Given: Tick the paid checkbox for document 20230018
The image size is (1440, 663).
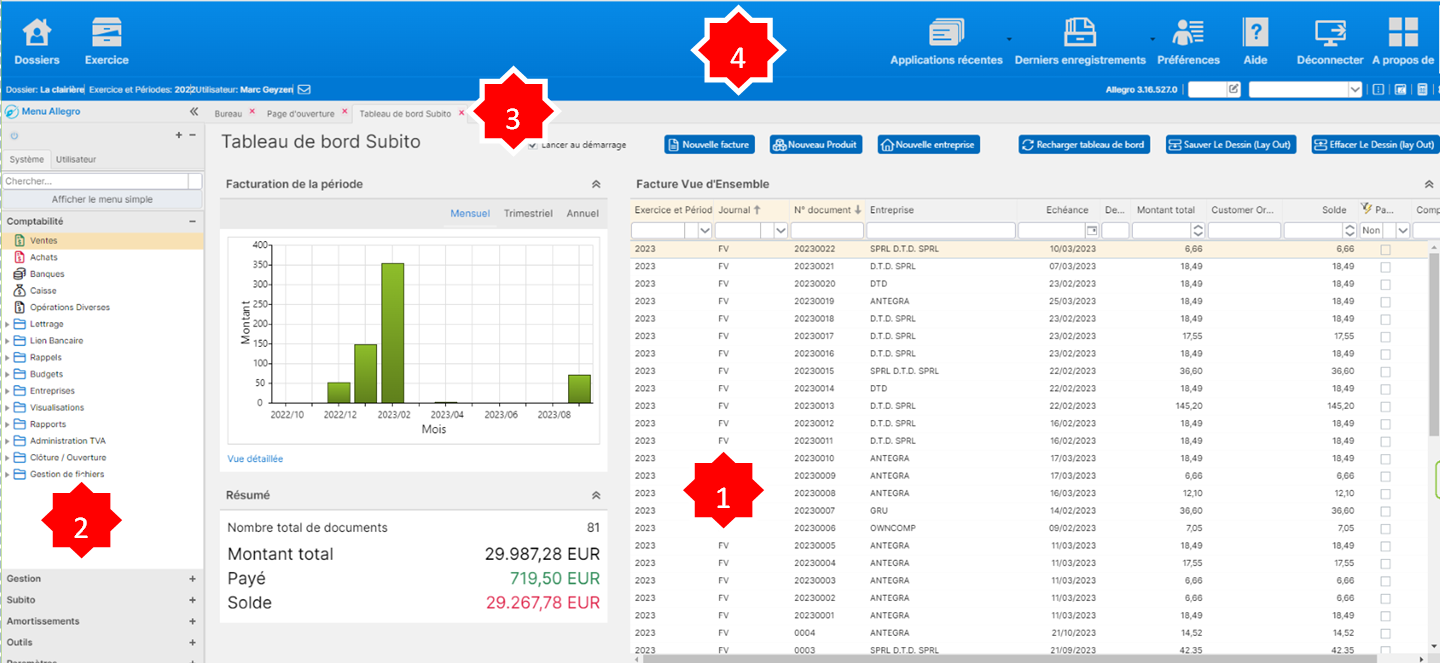Looking at the screenshot, I should pyautogui.click(x=1385, y=319).
